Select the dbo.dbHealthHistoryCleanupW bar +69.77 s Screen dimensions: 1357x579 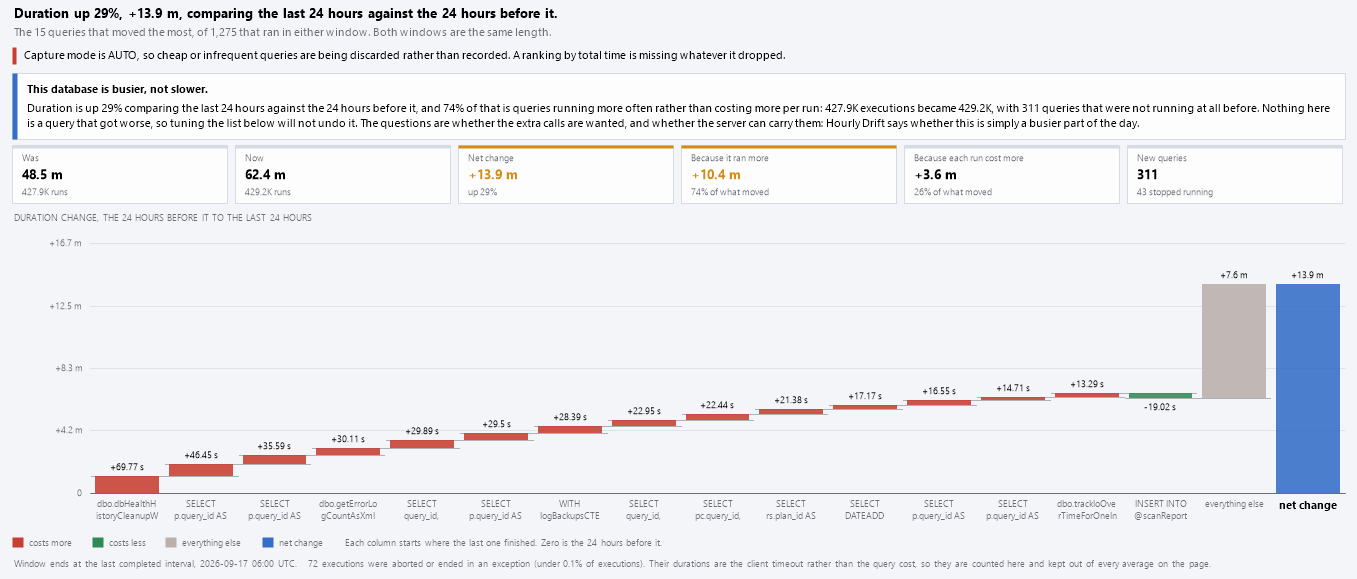coord(127,484)
